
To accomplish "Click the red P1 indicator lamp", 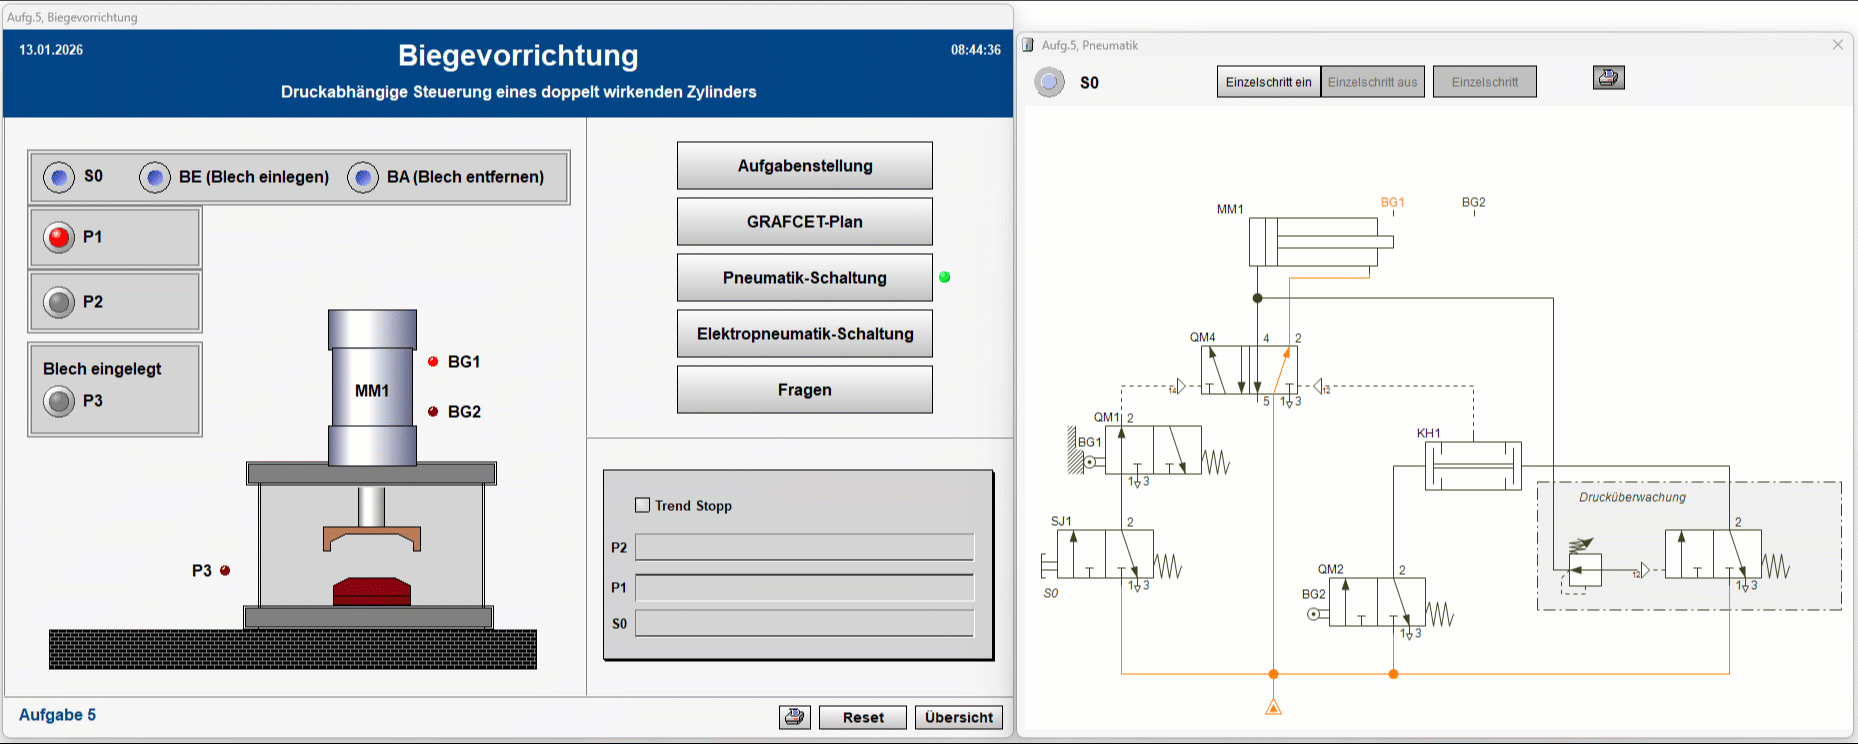I will [59, 237].
